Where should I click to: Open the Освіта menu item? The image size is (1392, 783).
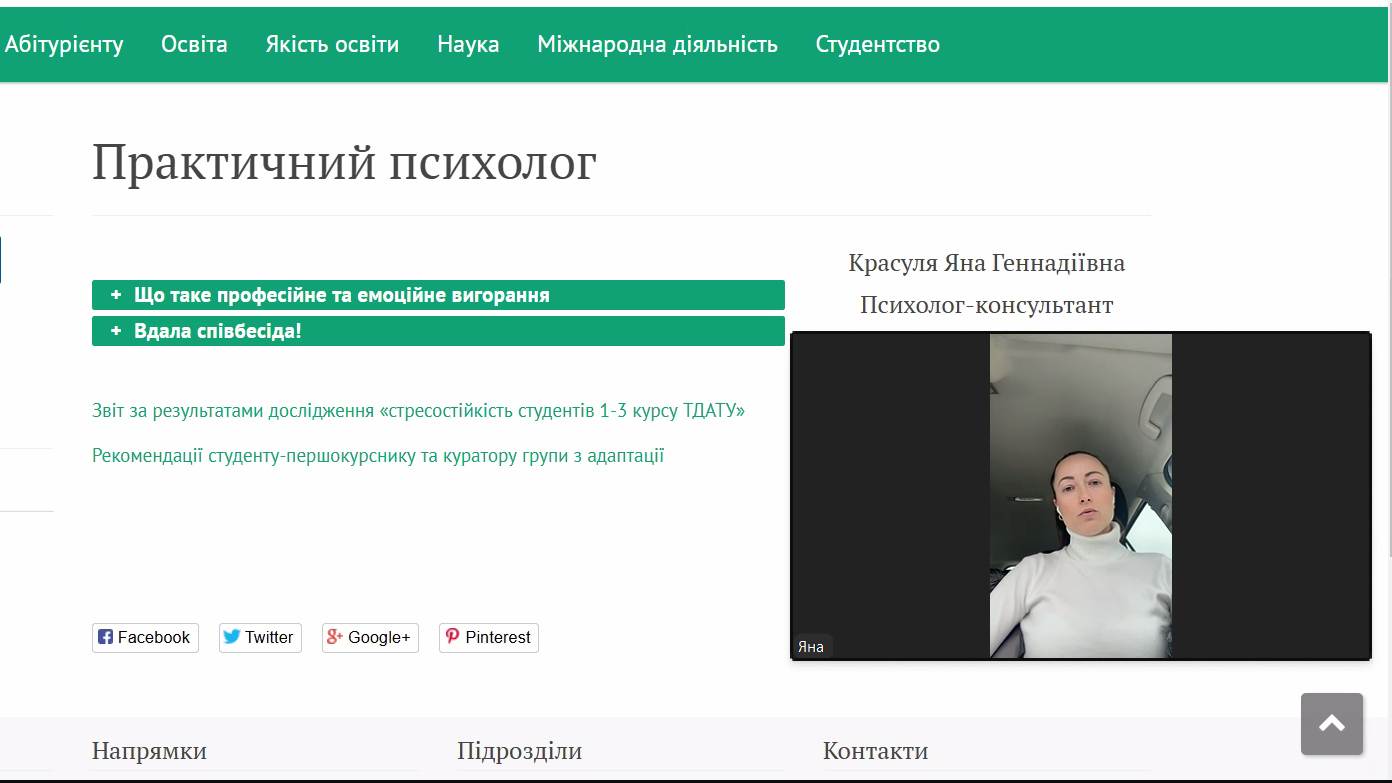click(x=194, y=44)
